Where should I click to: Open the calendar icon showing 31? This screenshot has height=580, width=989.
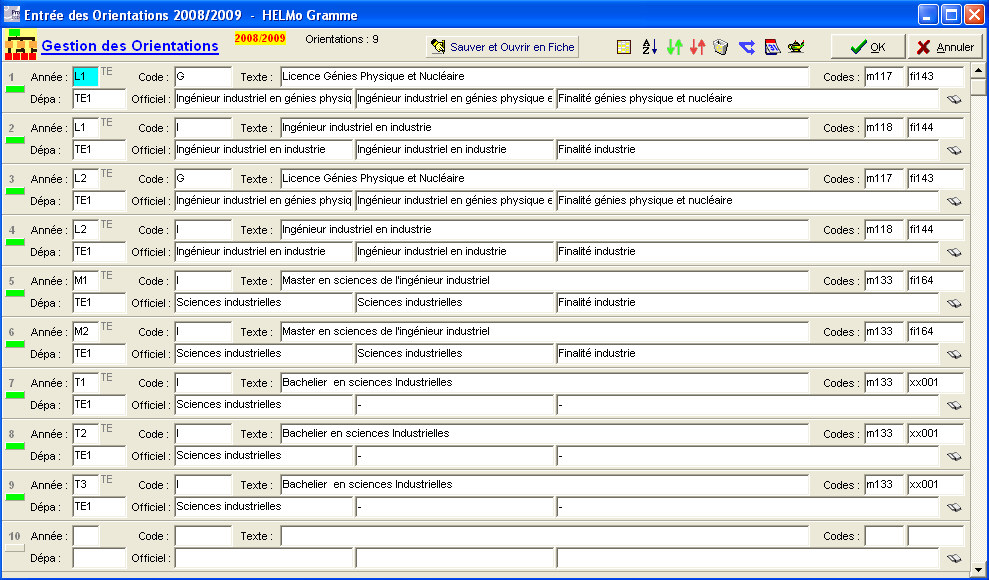coord(772,47)
